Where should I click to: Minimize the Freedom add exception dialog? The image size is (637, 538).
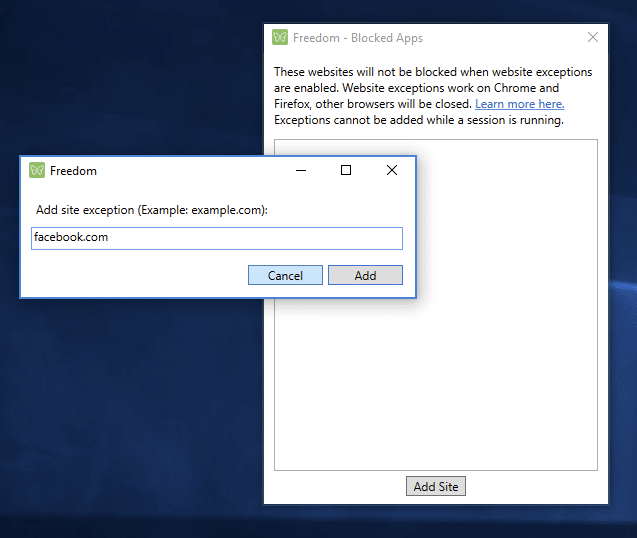[x=301, y=171]
